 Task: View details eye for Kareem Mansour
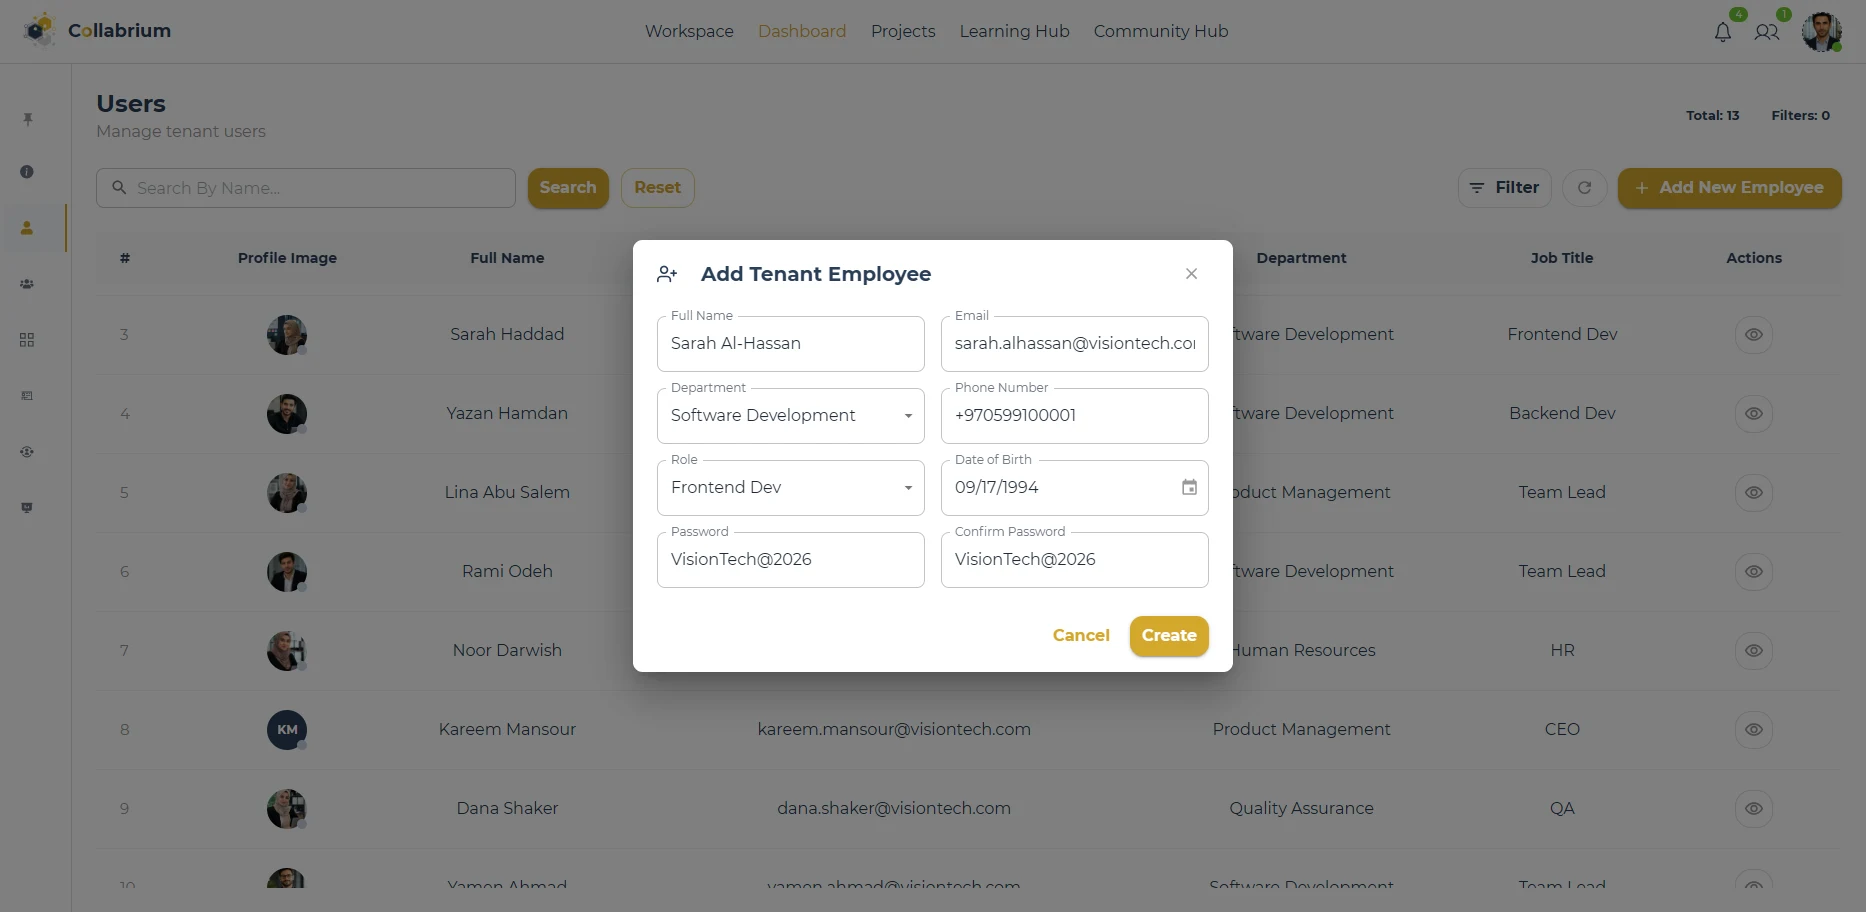[1753, 729]
